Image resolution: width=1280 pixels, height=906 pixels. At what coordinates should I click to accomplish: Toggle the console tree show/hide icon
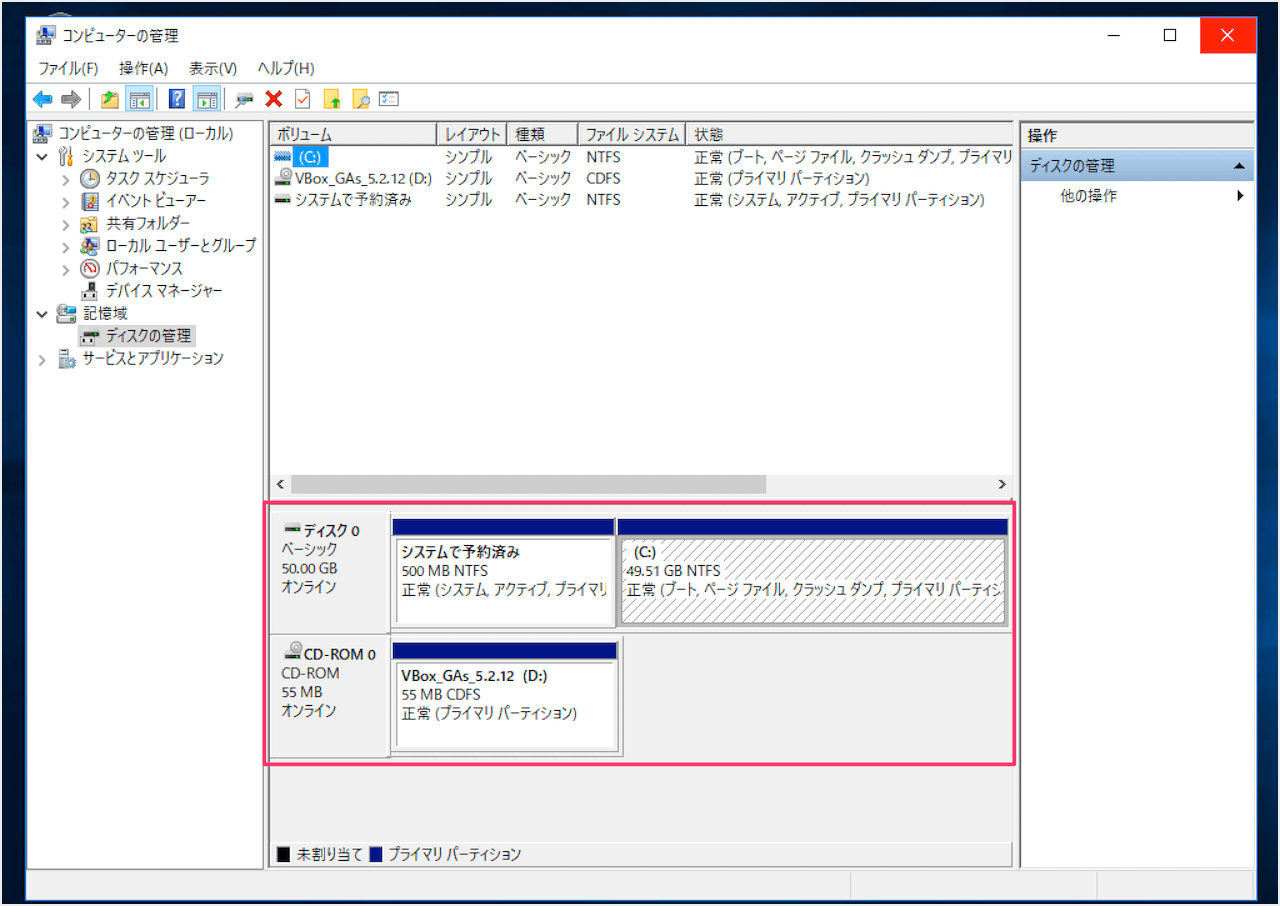[x=140, y=99]
